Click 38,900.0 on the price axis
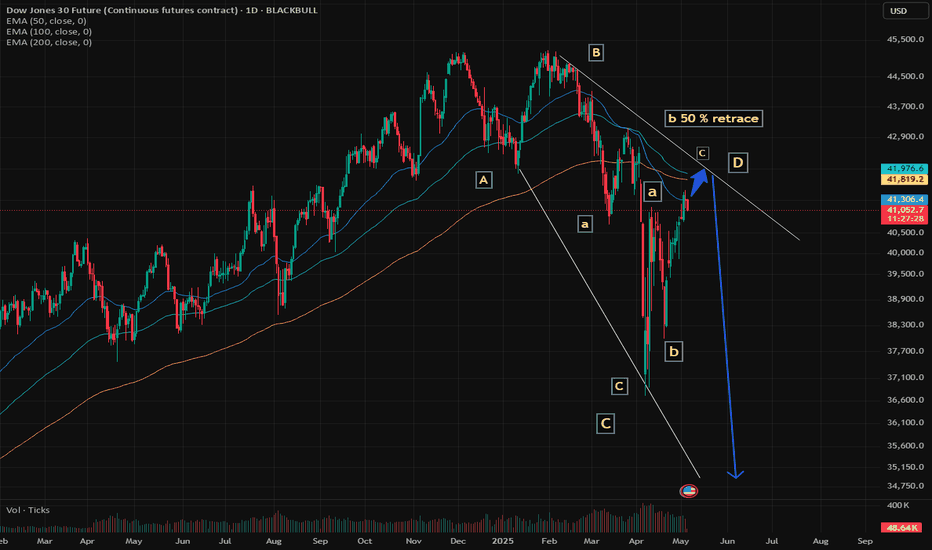 click(x=905, y=299)
